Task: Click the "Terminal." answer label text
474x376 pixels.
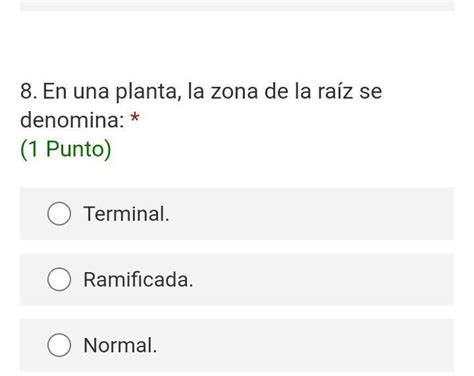Action: pyautogui.click(x=126, y=214)
